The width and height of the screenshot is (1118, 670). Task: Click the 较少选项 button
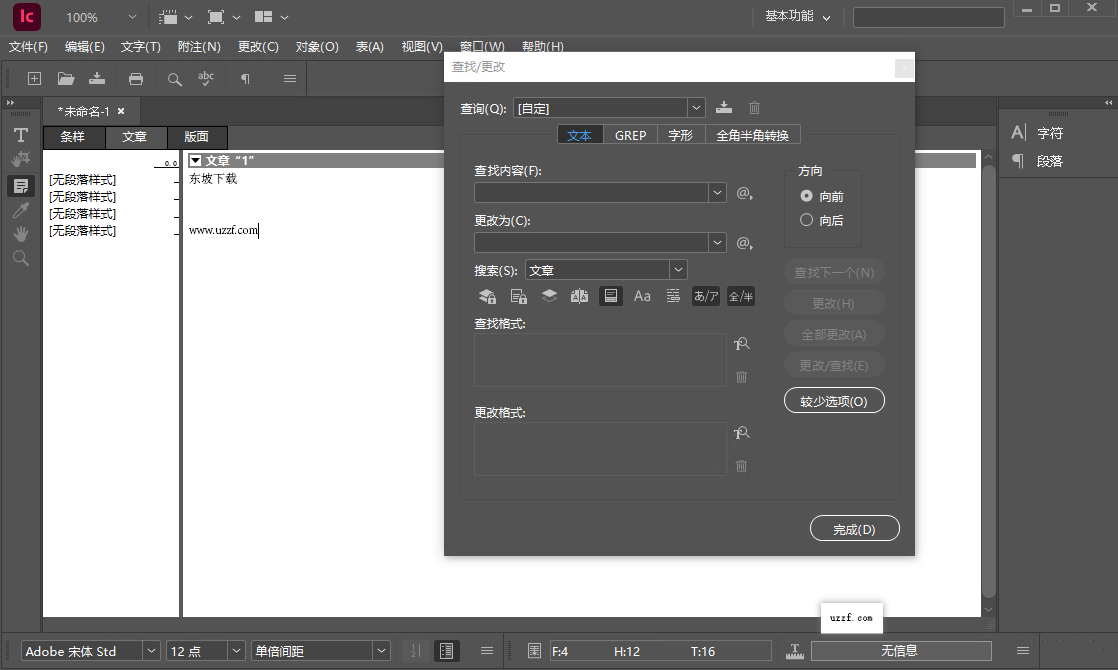tap(834, 400)
